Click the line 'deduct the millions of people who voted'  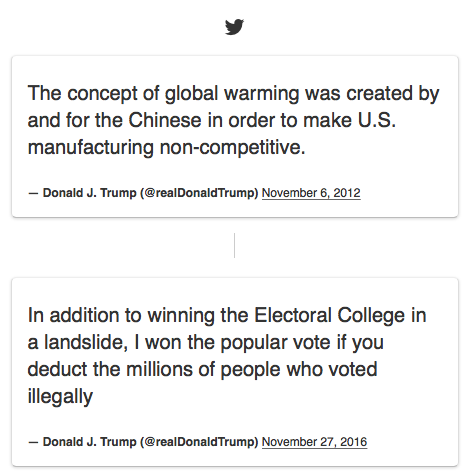pyautogui.click(x=202, y=369)
